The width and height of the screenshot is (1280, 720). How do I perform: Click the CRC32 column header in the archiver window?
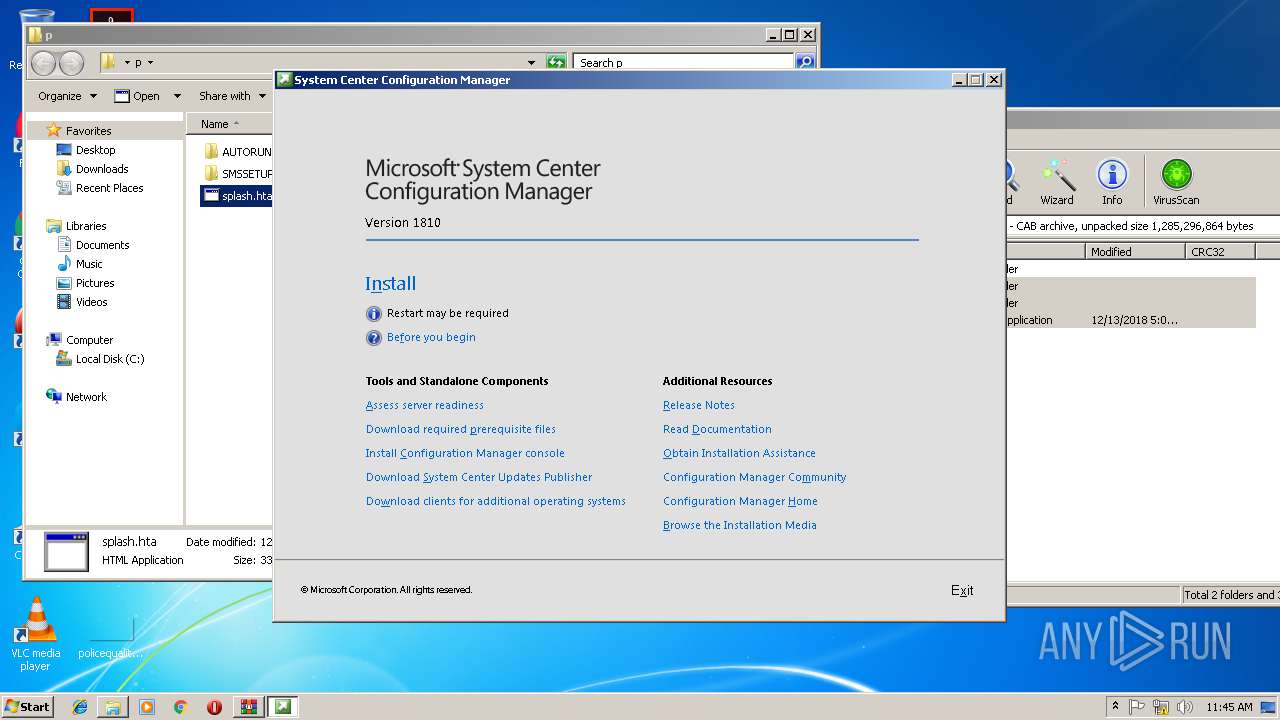1220,252
